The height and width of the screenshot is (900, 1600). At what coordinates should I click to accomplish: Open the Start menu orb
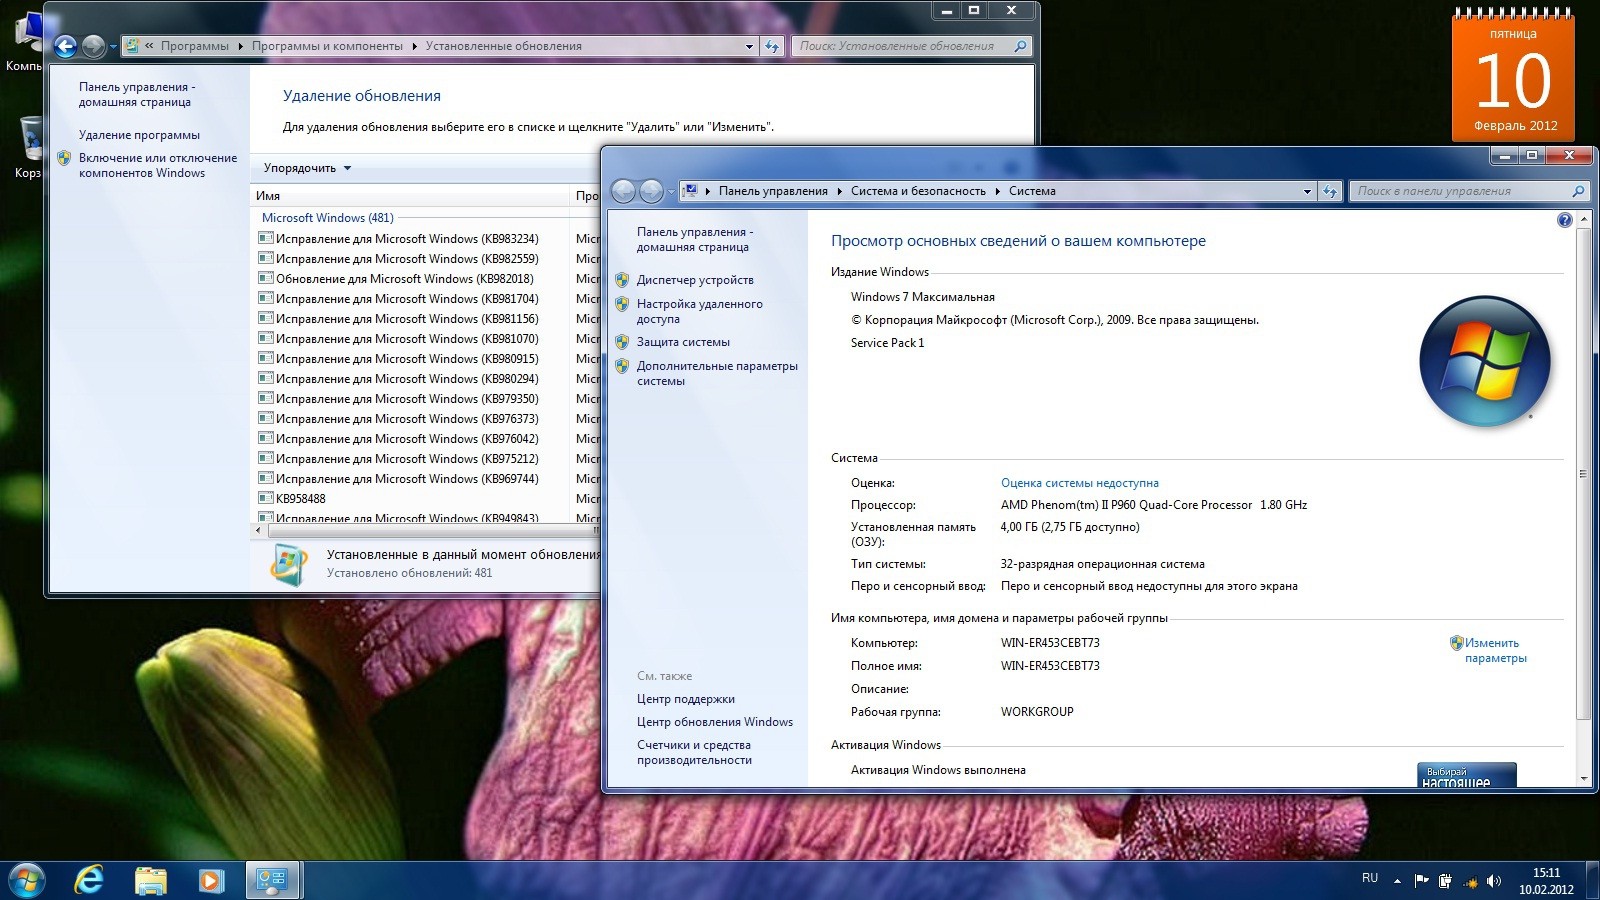[27, 881]
